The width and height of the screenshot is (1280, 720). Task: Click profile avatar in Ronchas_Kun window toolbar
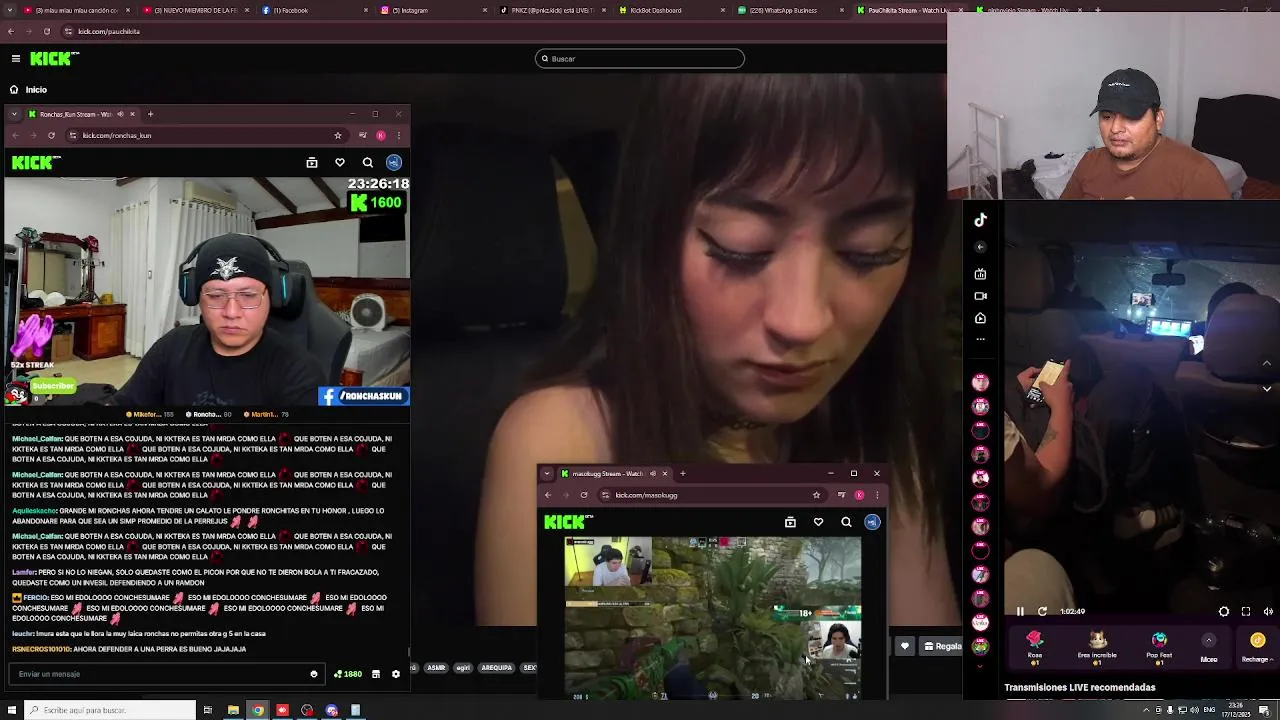coord(381,135)
